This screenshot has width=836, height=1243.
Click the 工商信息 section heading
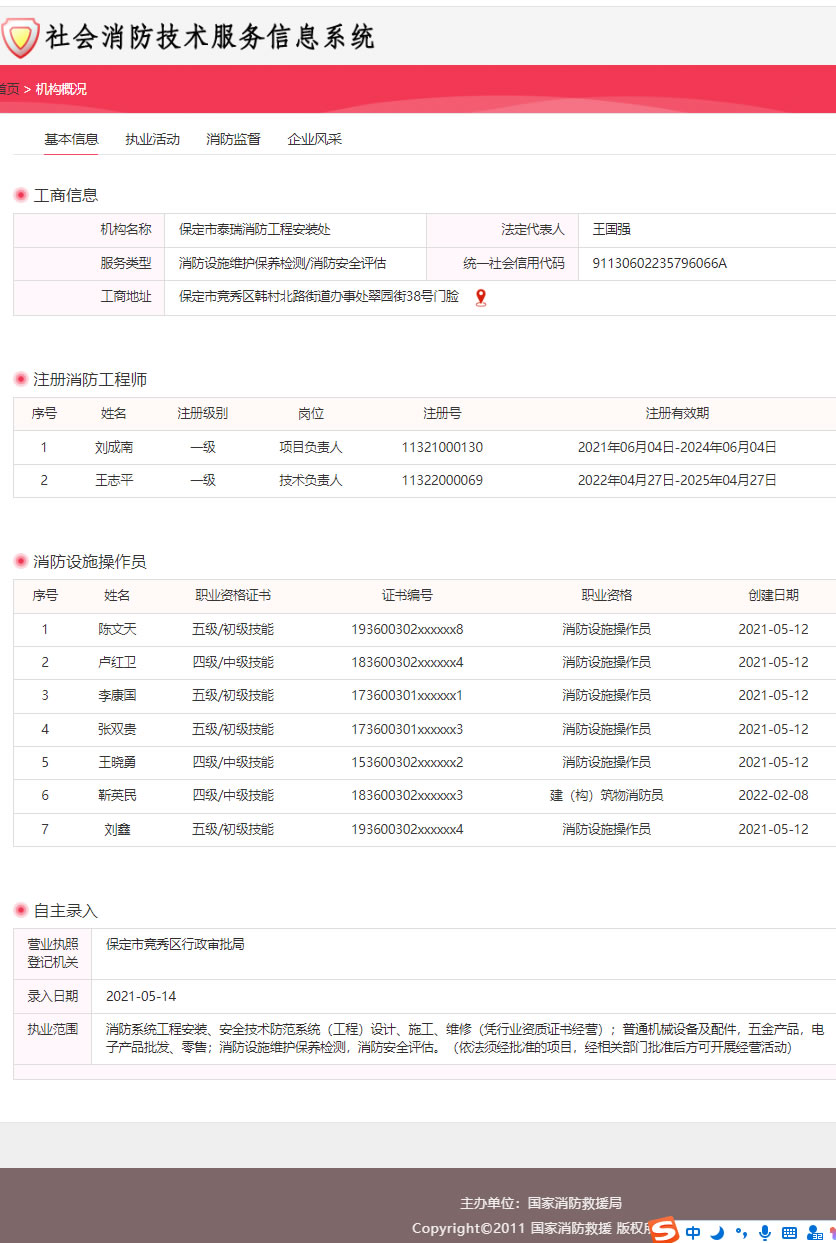tap(66, 195)
